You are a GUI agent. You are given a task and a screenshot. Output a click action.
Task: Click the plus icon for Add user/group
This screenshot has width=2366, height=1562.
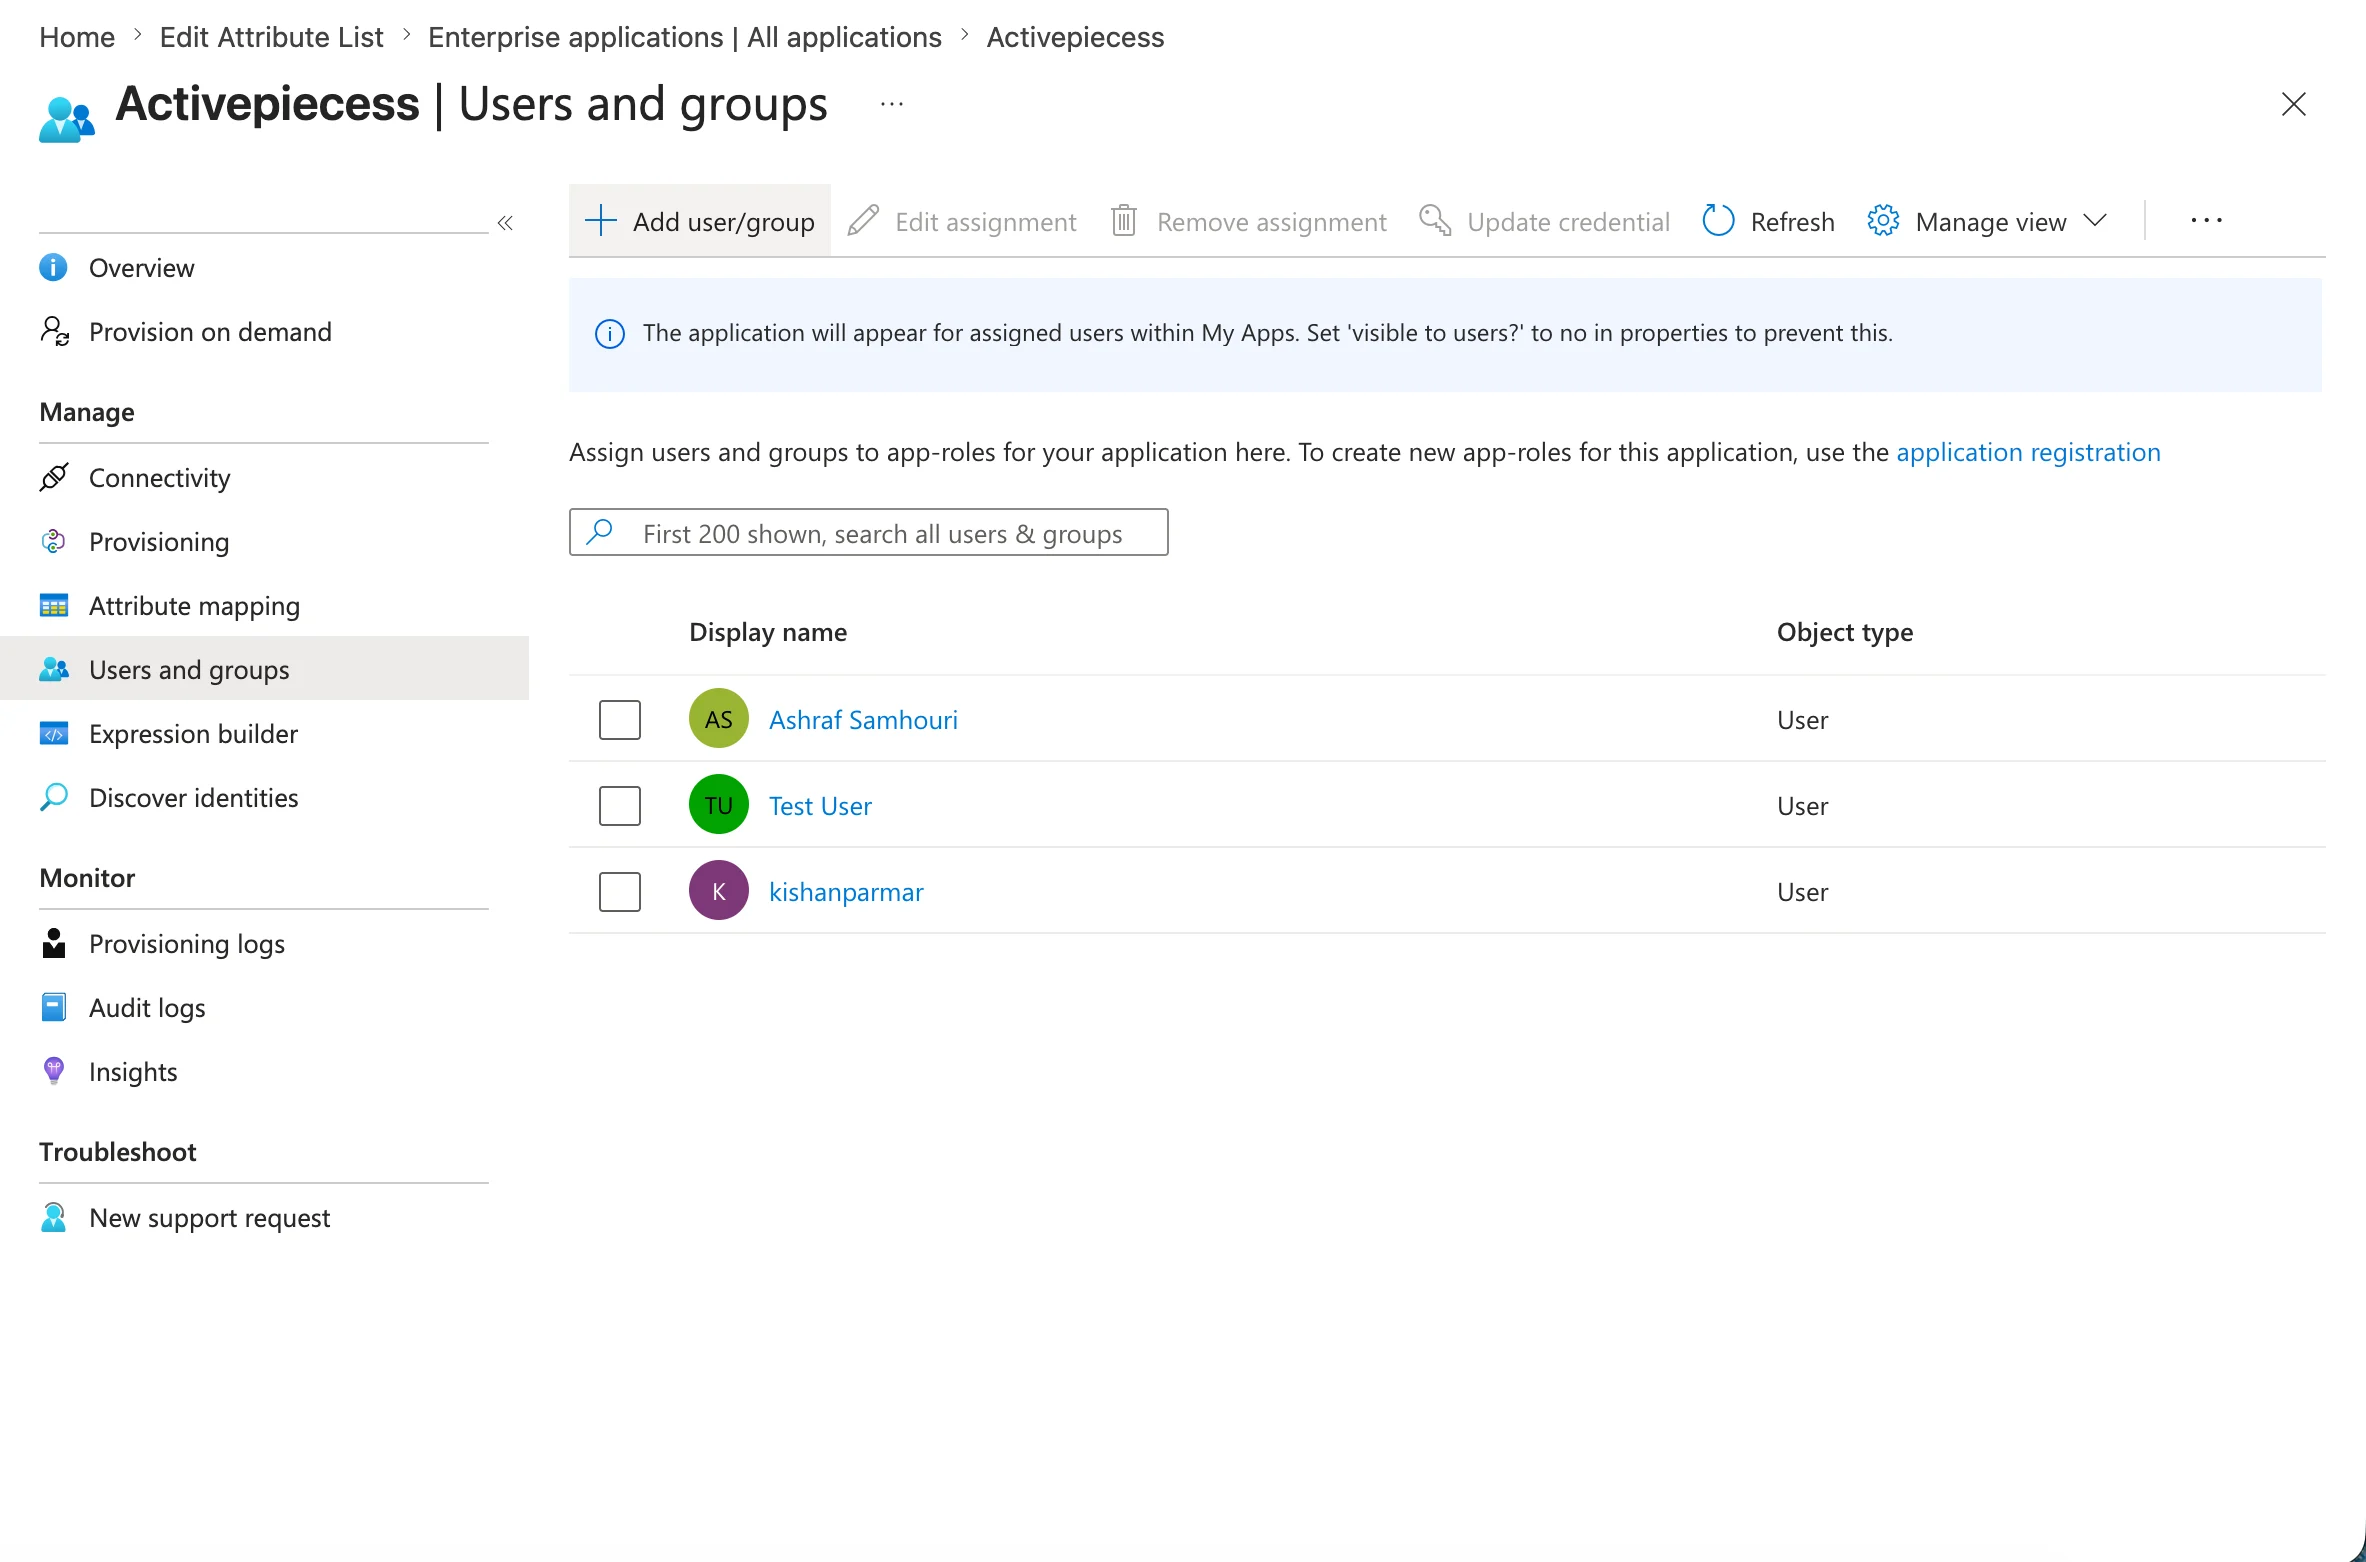[x=600, y=220]
